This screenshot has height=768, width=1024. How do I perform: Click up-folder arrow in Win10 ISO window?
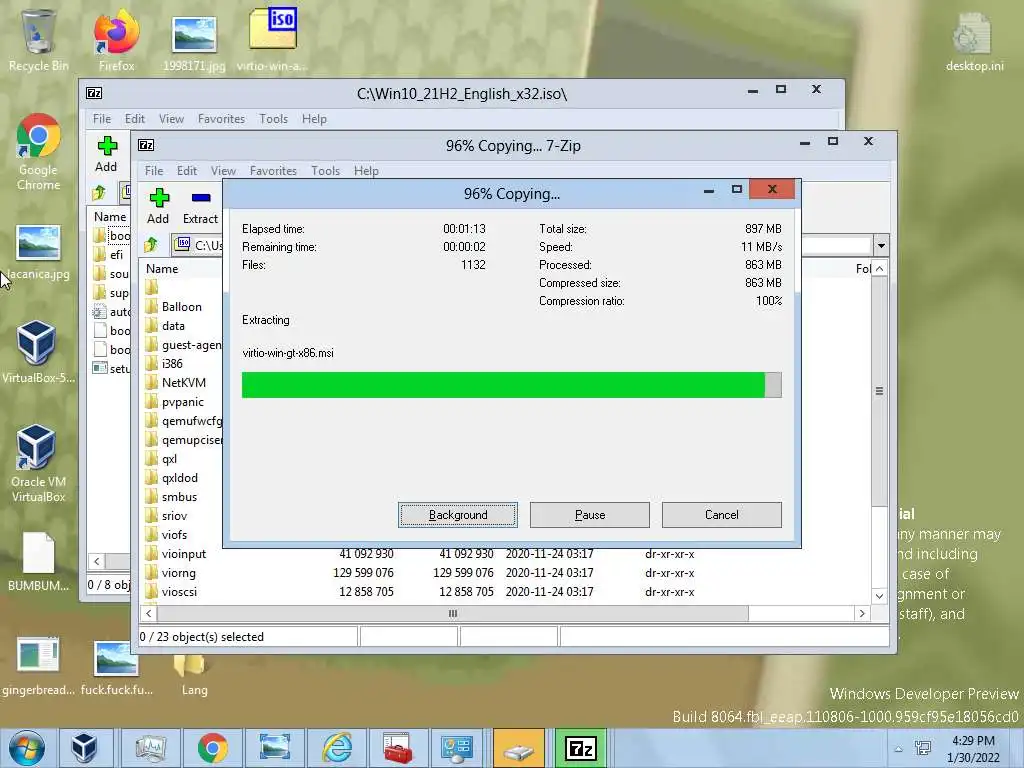(x=99, y=193)
